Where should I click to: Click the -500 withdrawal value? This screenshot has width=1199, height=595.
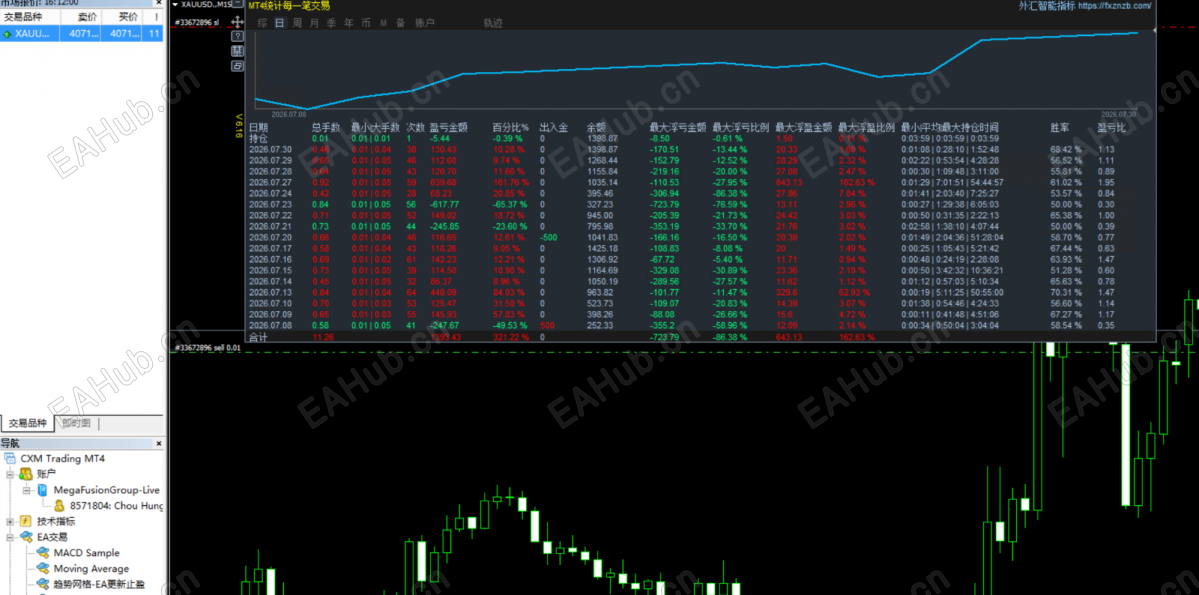pyautogui.click(x=548, y=237)
